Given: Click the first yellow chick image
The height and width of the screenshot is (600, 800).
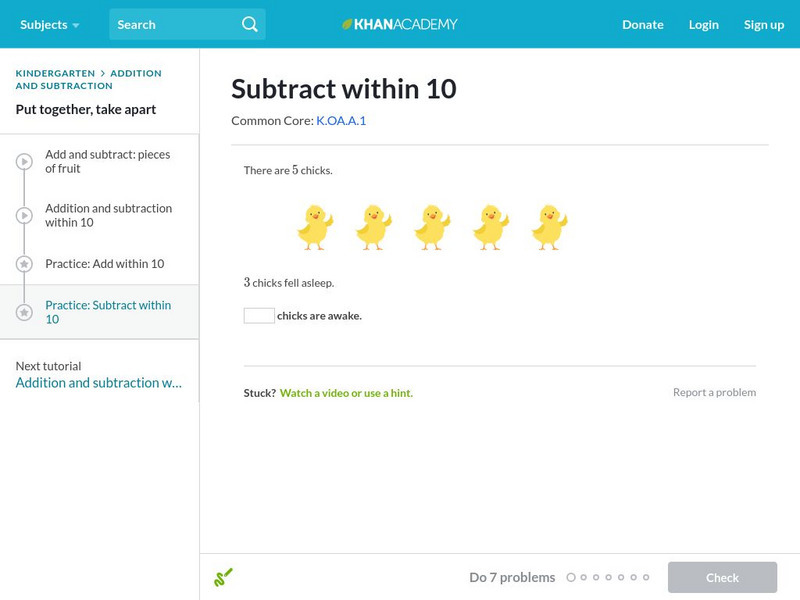Looking at the screenshot, I should point(315,227).
